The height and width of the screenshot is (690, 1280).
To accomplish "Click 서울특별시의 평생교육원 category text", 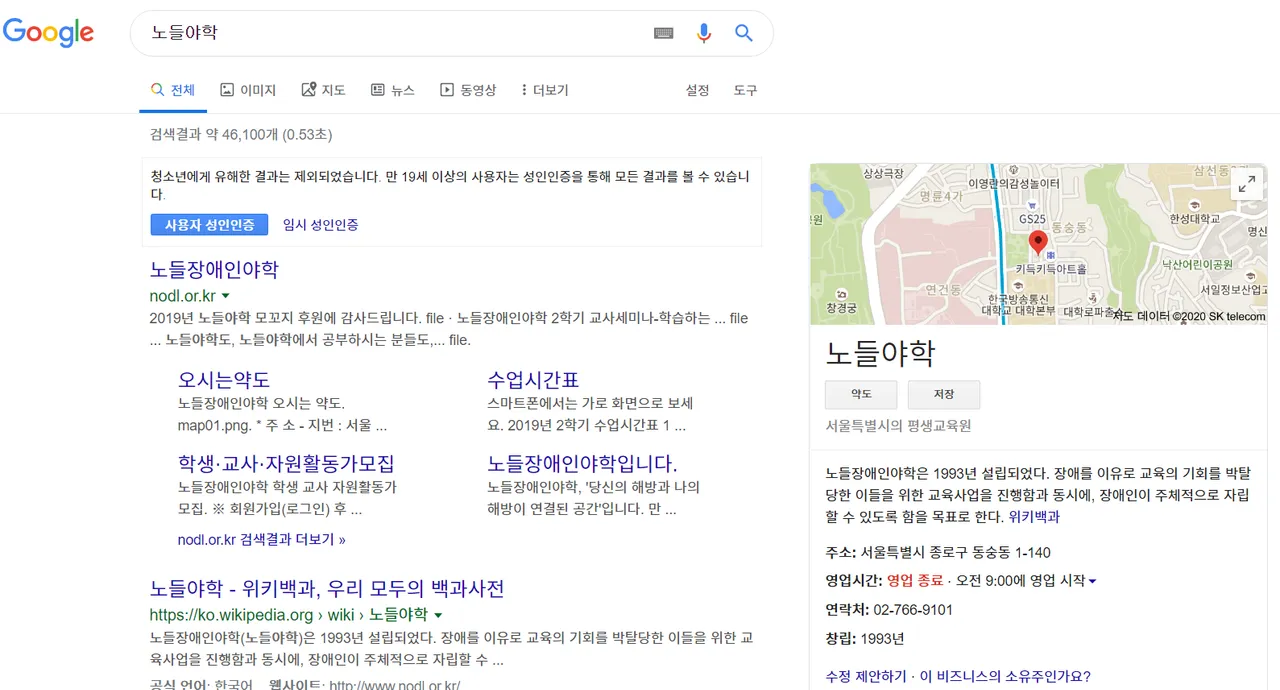I will tap(898, 426).
